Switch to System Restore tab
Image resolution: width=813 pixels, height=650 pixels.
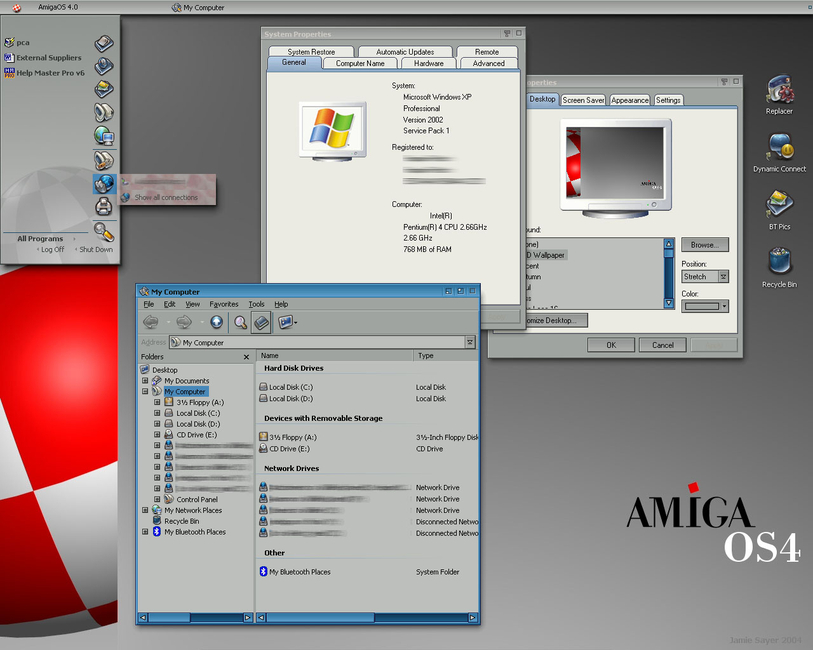point(311,52)
